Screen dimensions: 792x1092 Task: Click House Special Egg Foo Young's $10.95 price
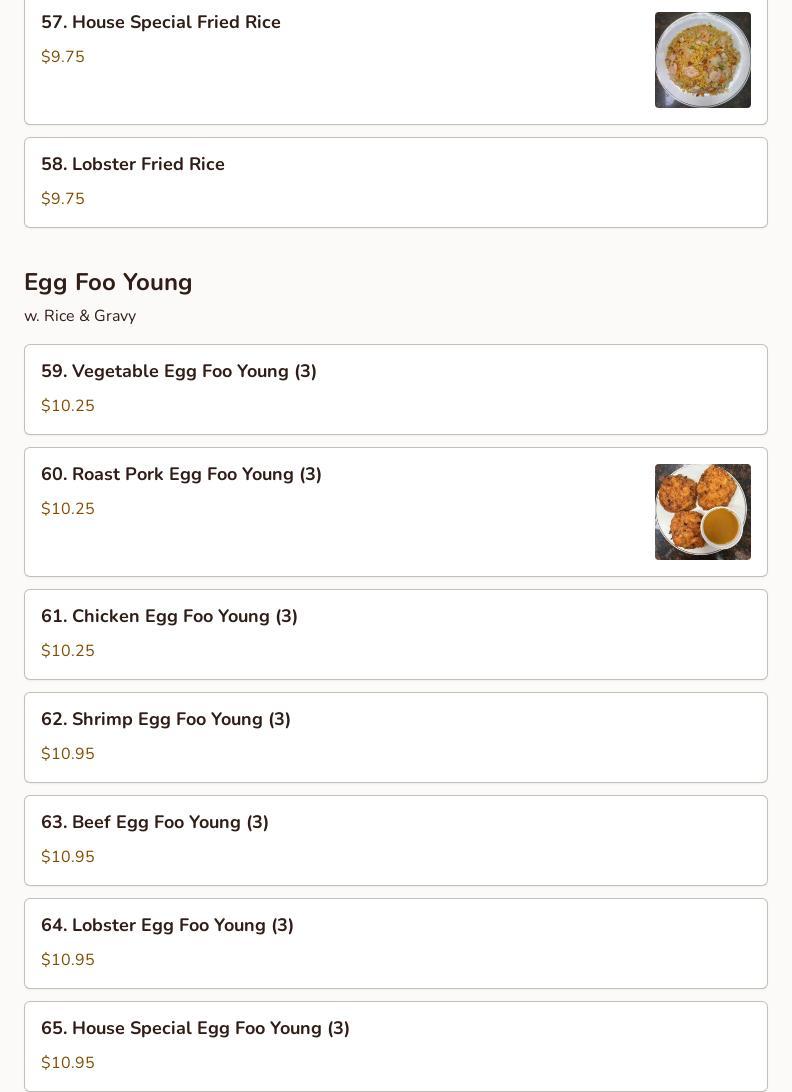click(x=68, y=1063)
